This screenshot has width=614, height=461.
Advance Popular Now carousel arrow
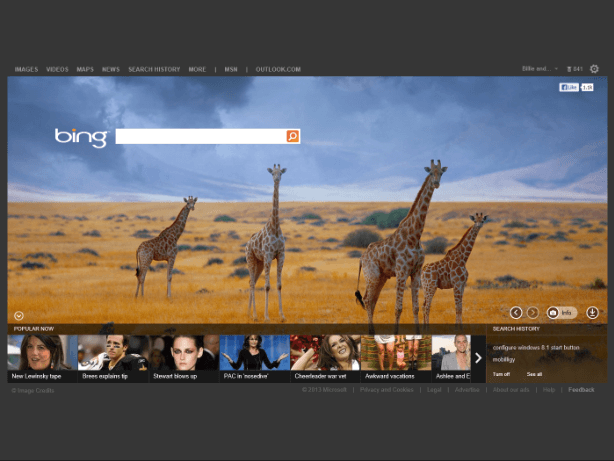pyautogui.click(x=478, y=358)
